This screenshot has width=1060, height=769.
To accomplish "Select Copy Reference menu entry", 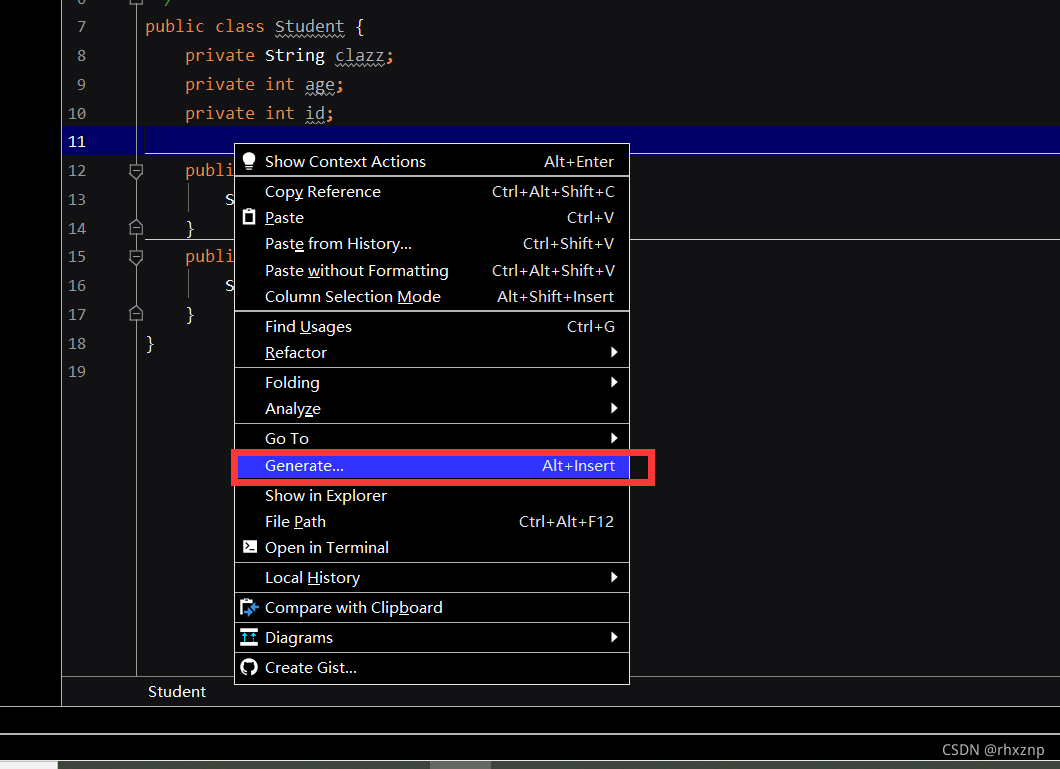I will click(432, 191).
